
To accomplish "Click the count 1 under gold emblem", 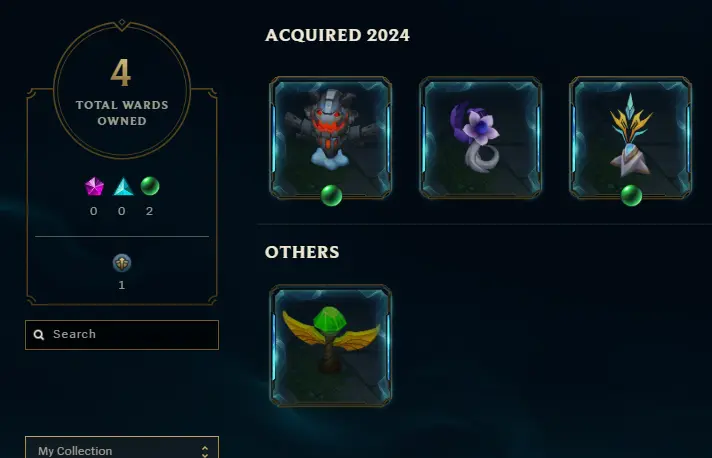I will click(122, 285).
